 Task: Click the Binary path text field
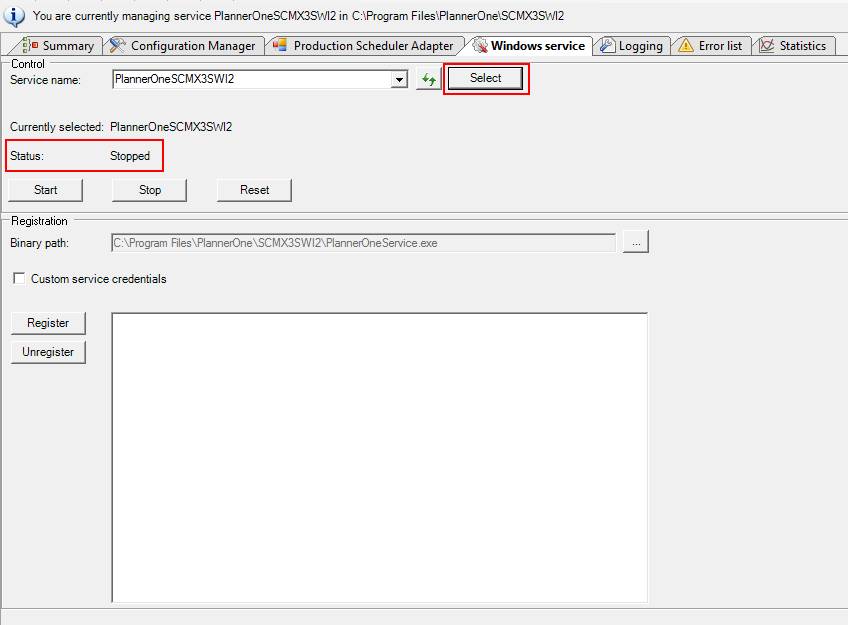(x=363, y=243)
